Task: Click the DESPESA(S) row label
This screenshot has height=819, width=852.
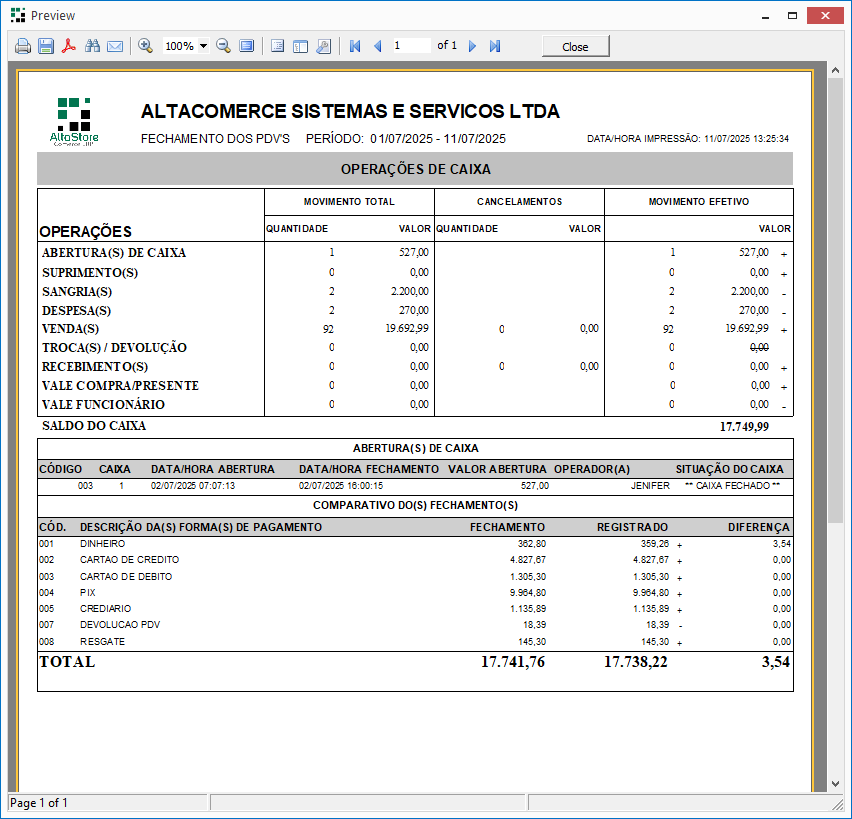Action: [x=77, y=311]
